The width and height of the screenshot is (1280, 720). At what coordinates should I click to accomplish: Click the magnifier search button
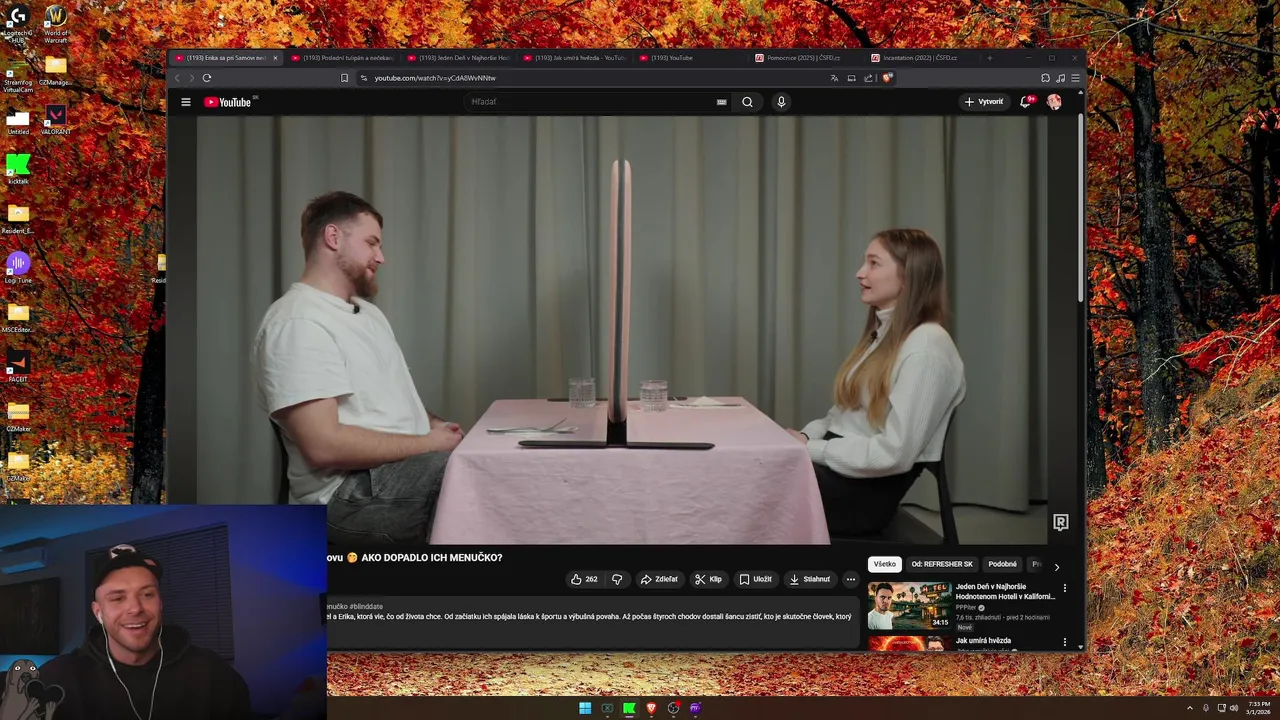point(747,102)
